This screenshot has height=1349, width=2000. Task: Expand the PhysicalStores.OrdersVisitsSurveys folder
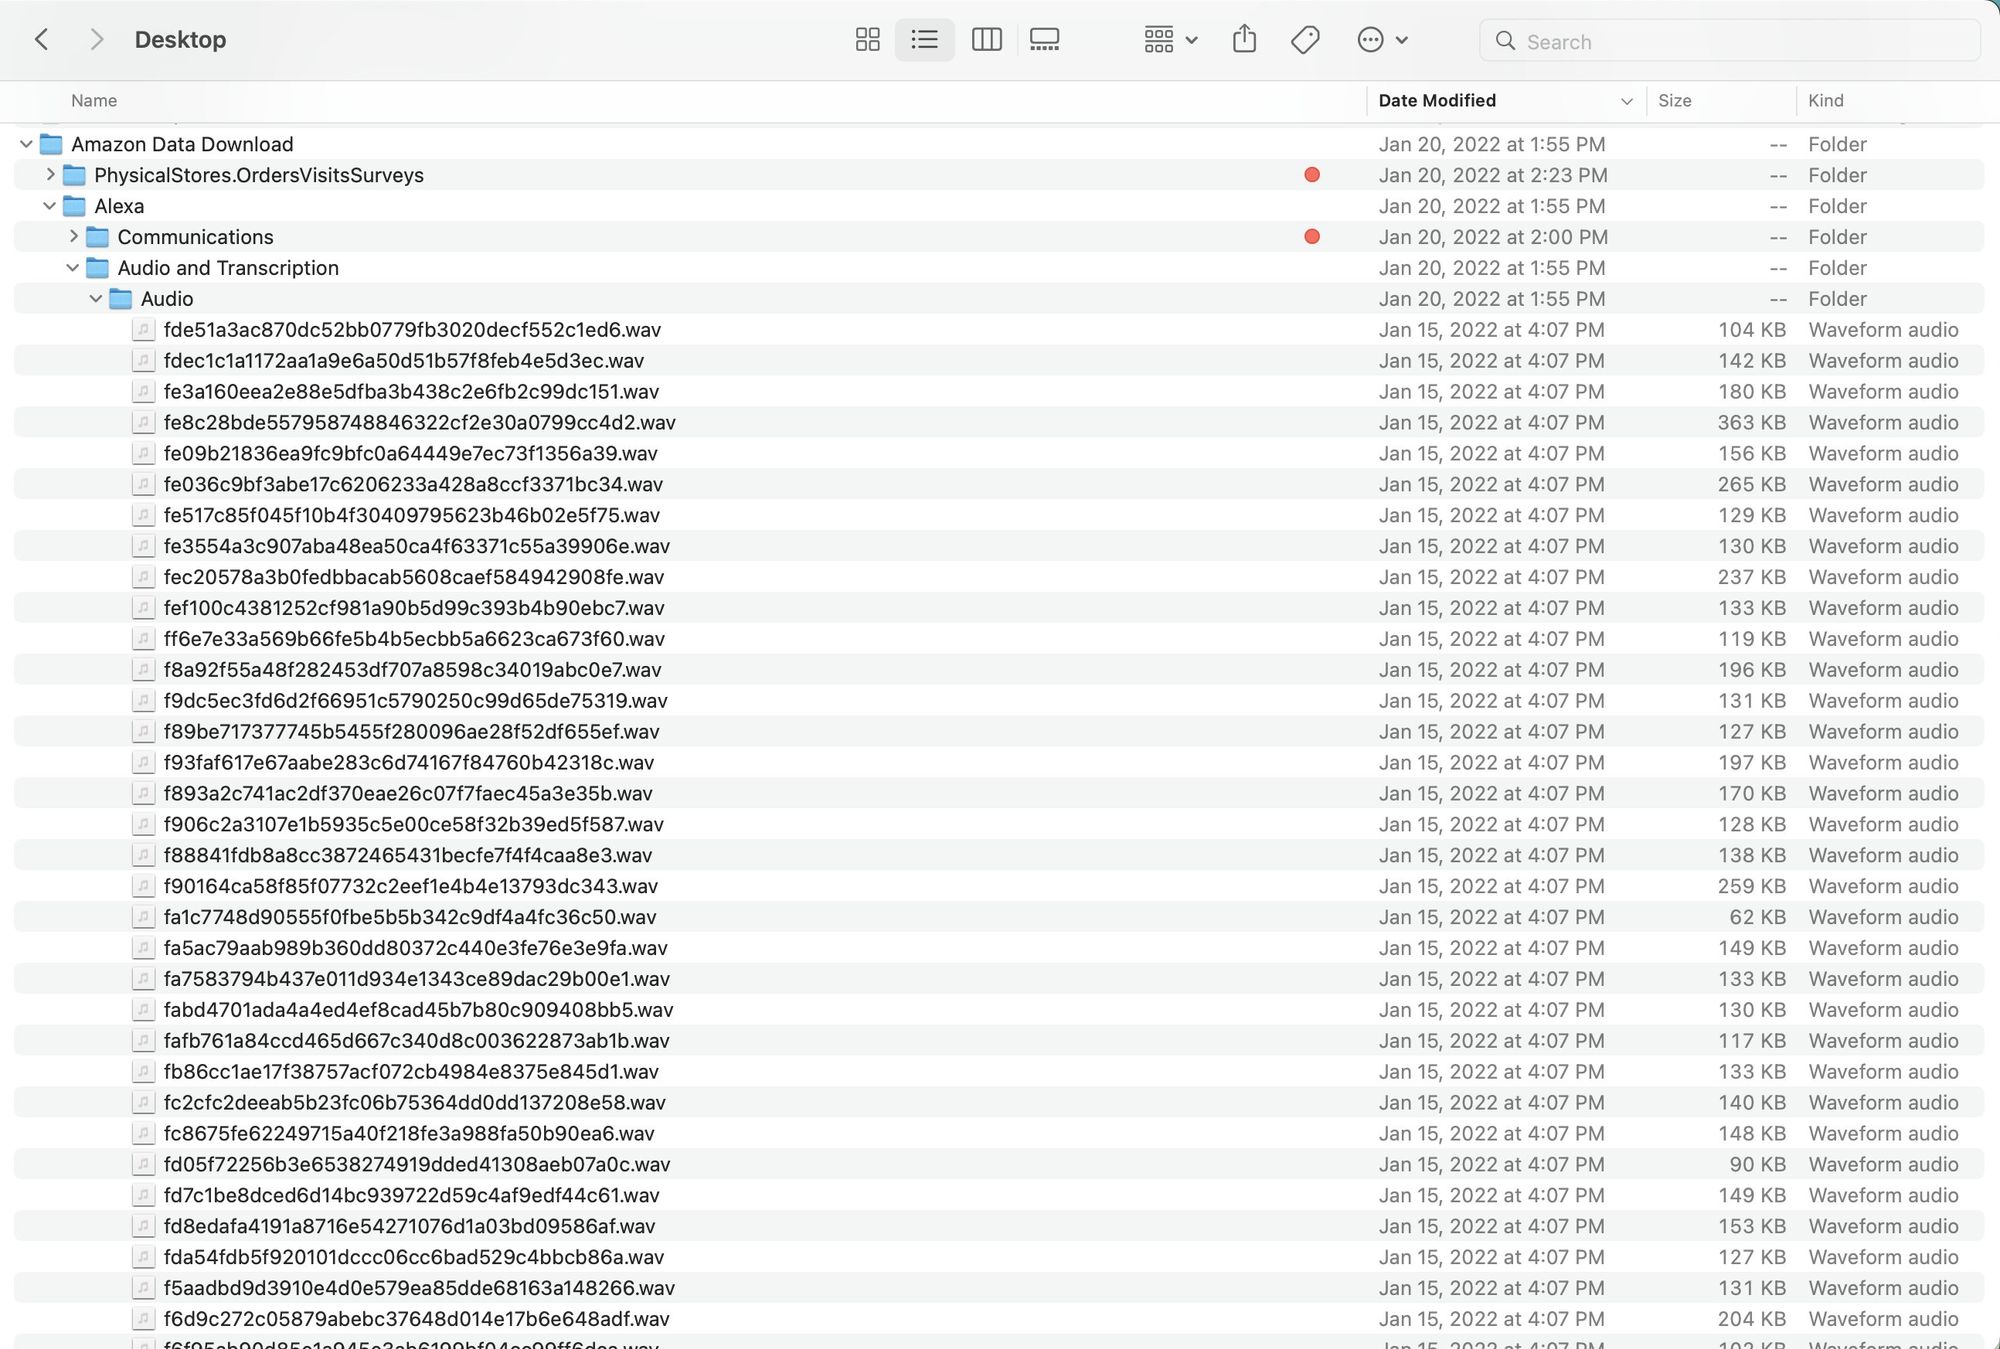(50, 175)
